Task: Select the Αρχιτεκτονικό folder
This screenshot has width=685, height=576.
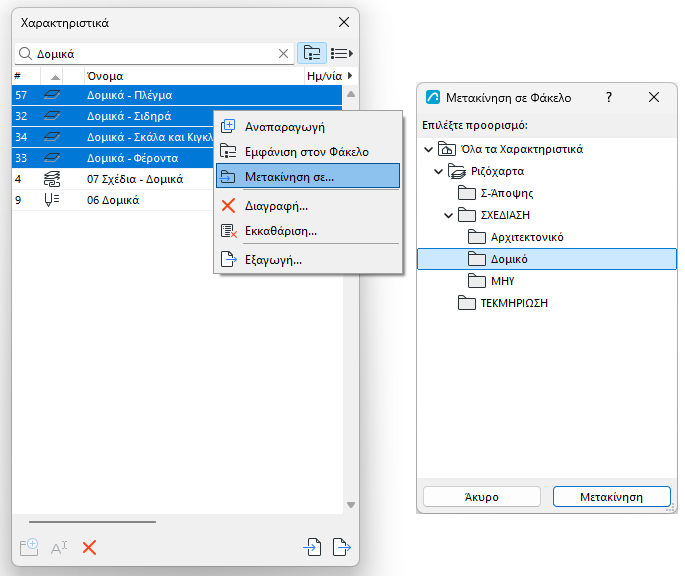Action: [527, 237]
